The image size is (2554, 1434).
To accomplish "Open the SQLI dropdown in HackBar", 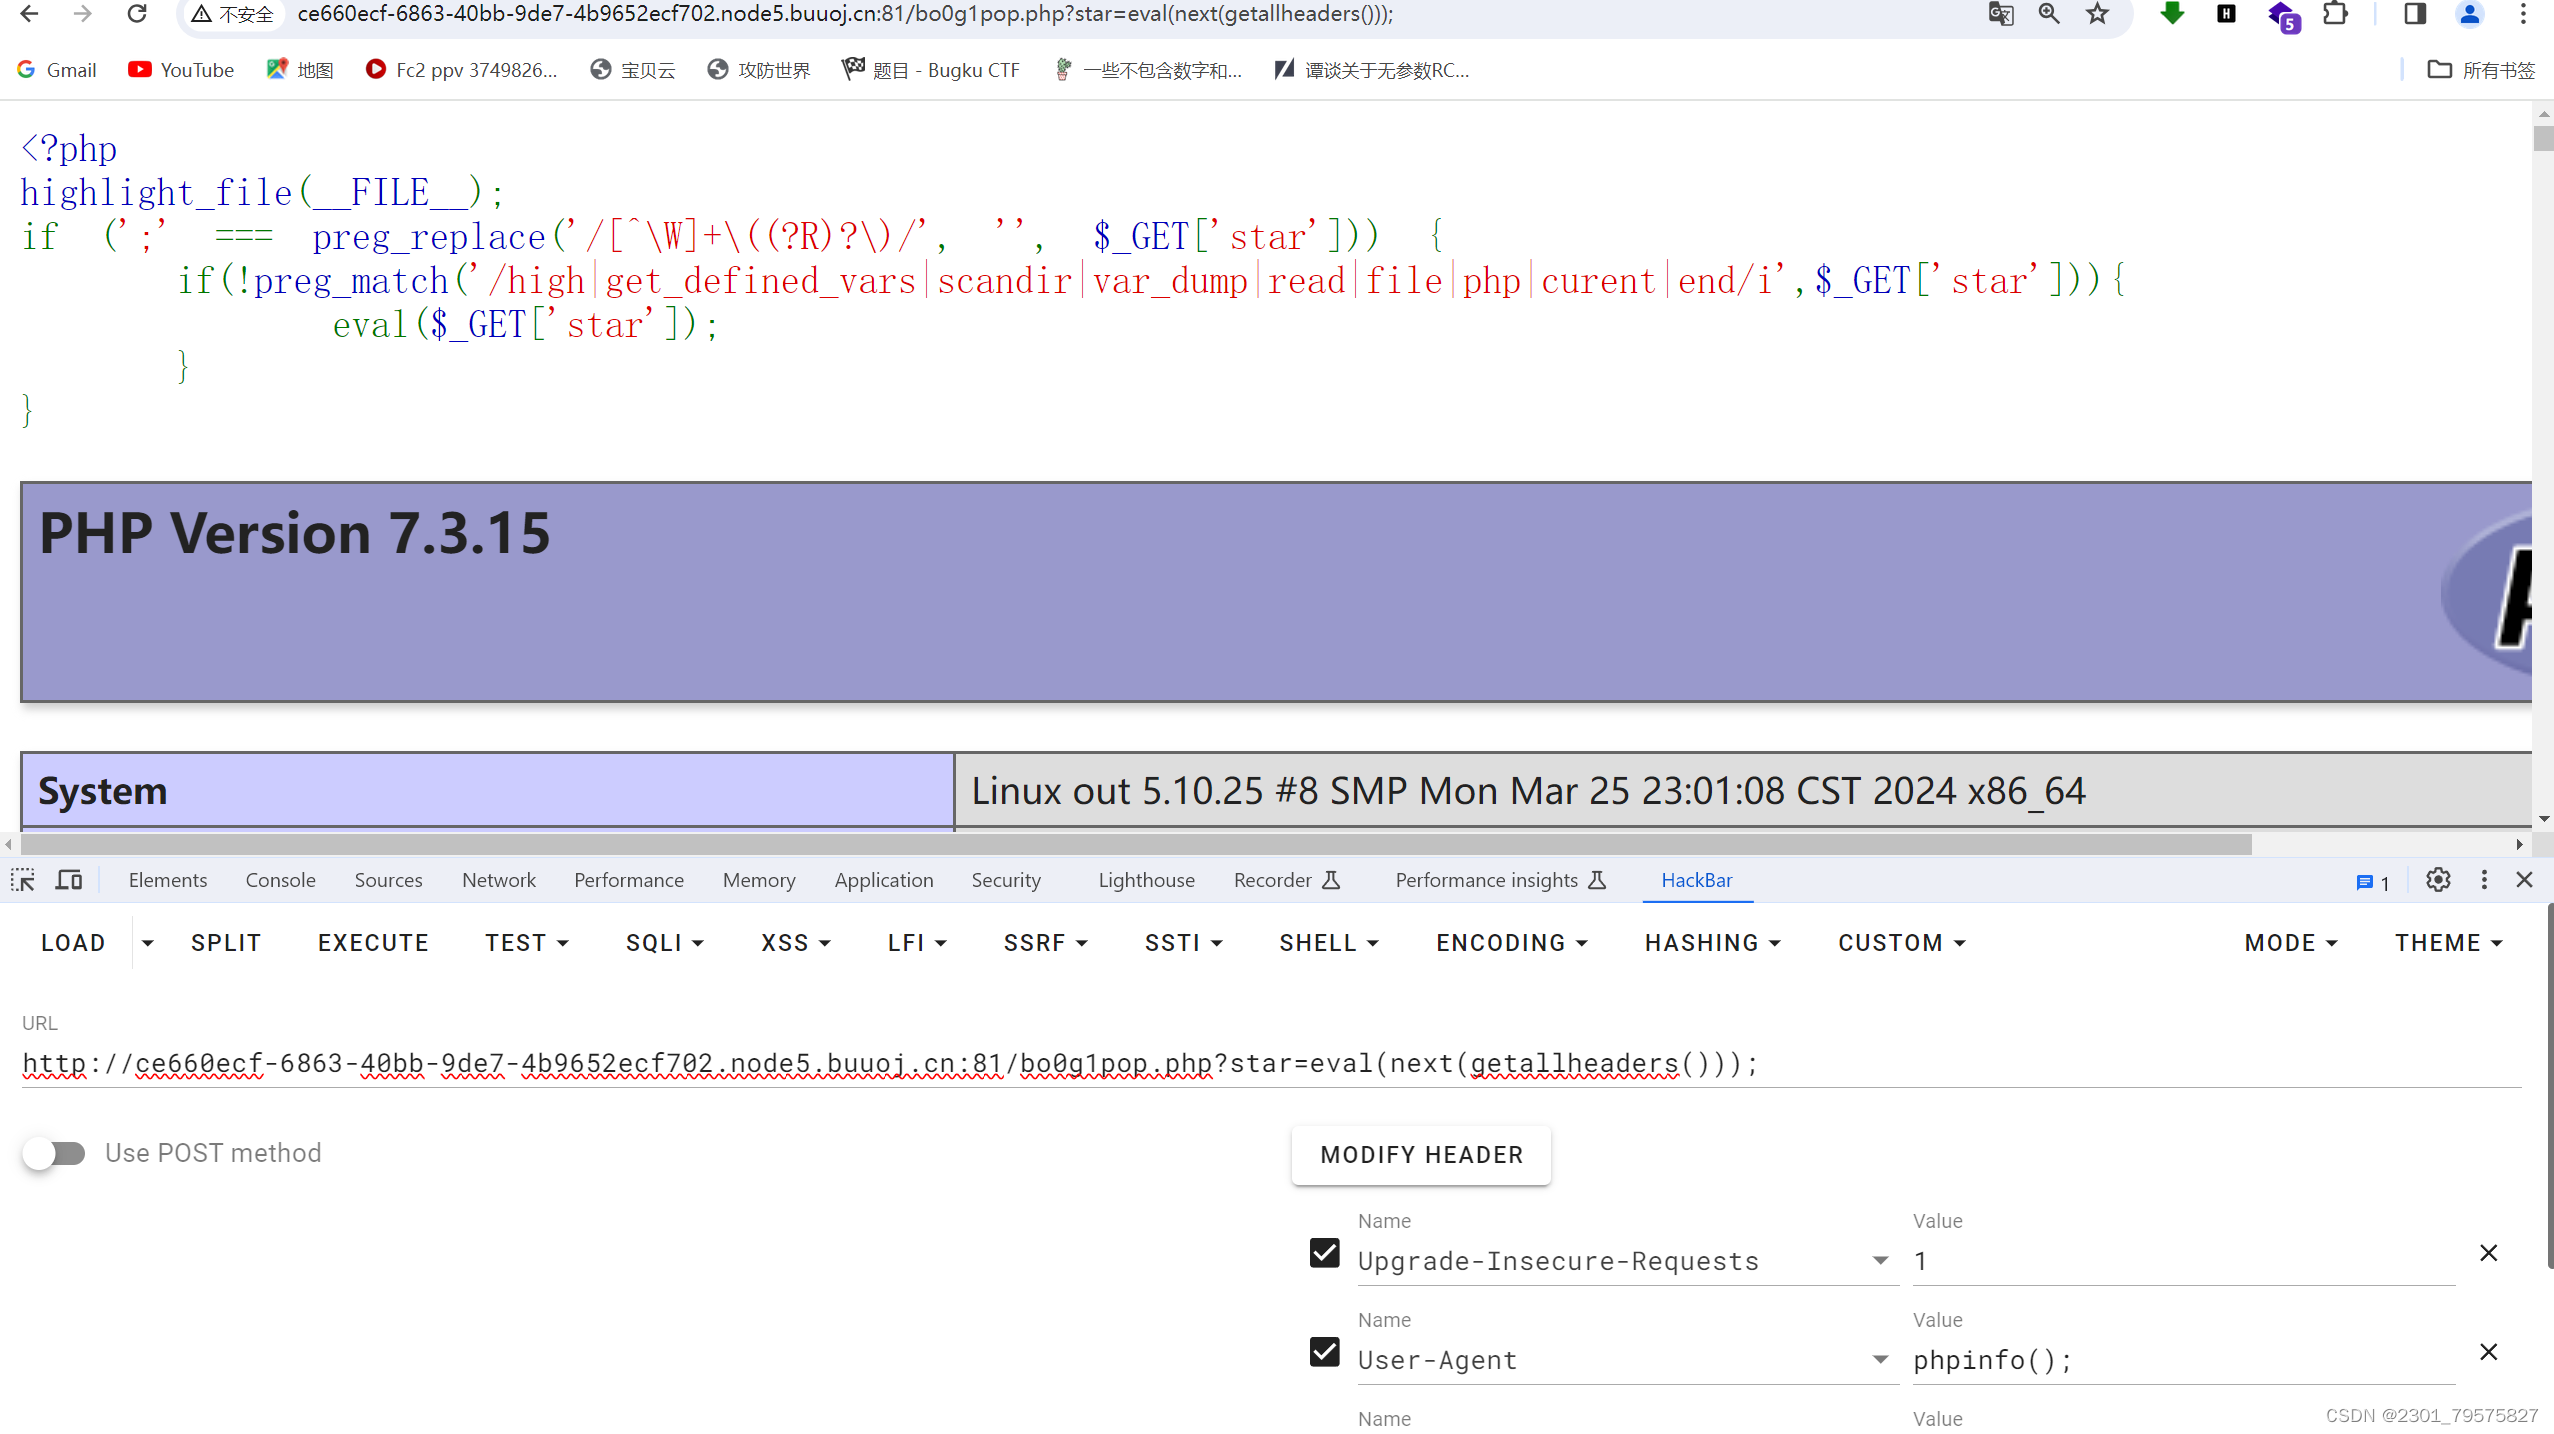I will (664, 942).
